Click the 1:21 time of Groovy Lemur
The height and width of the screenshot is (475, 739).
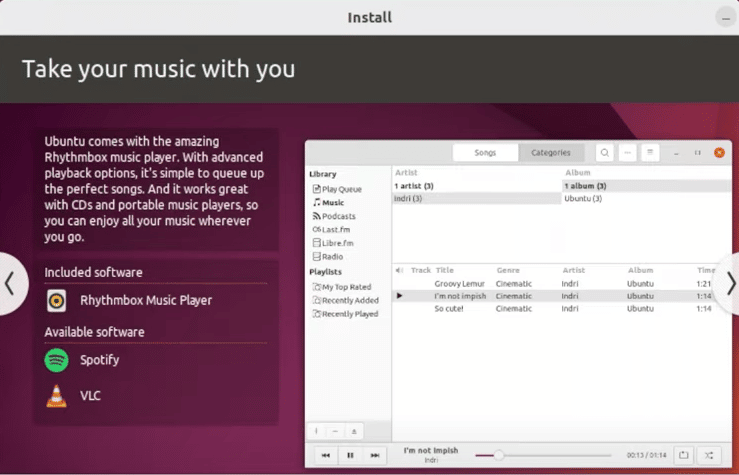click(x=703, y=284)
